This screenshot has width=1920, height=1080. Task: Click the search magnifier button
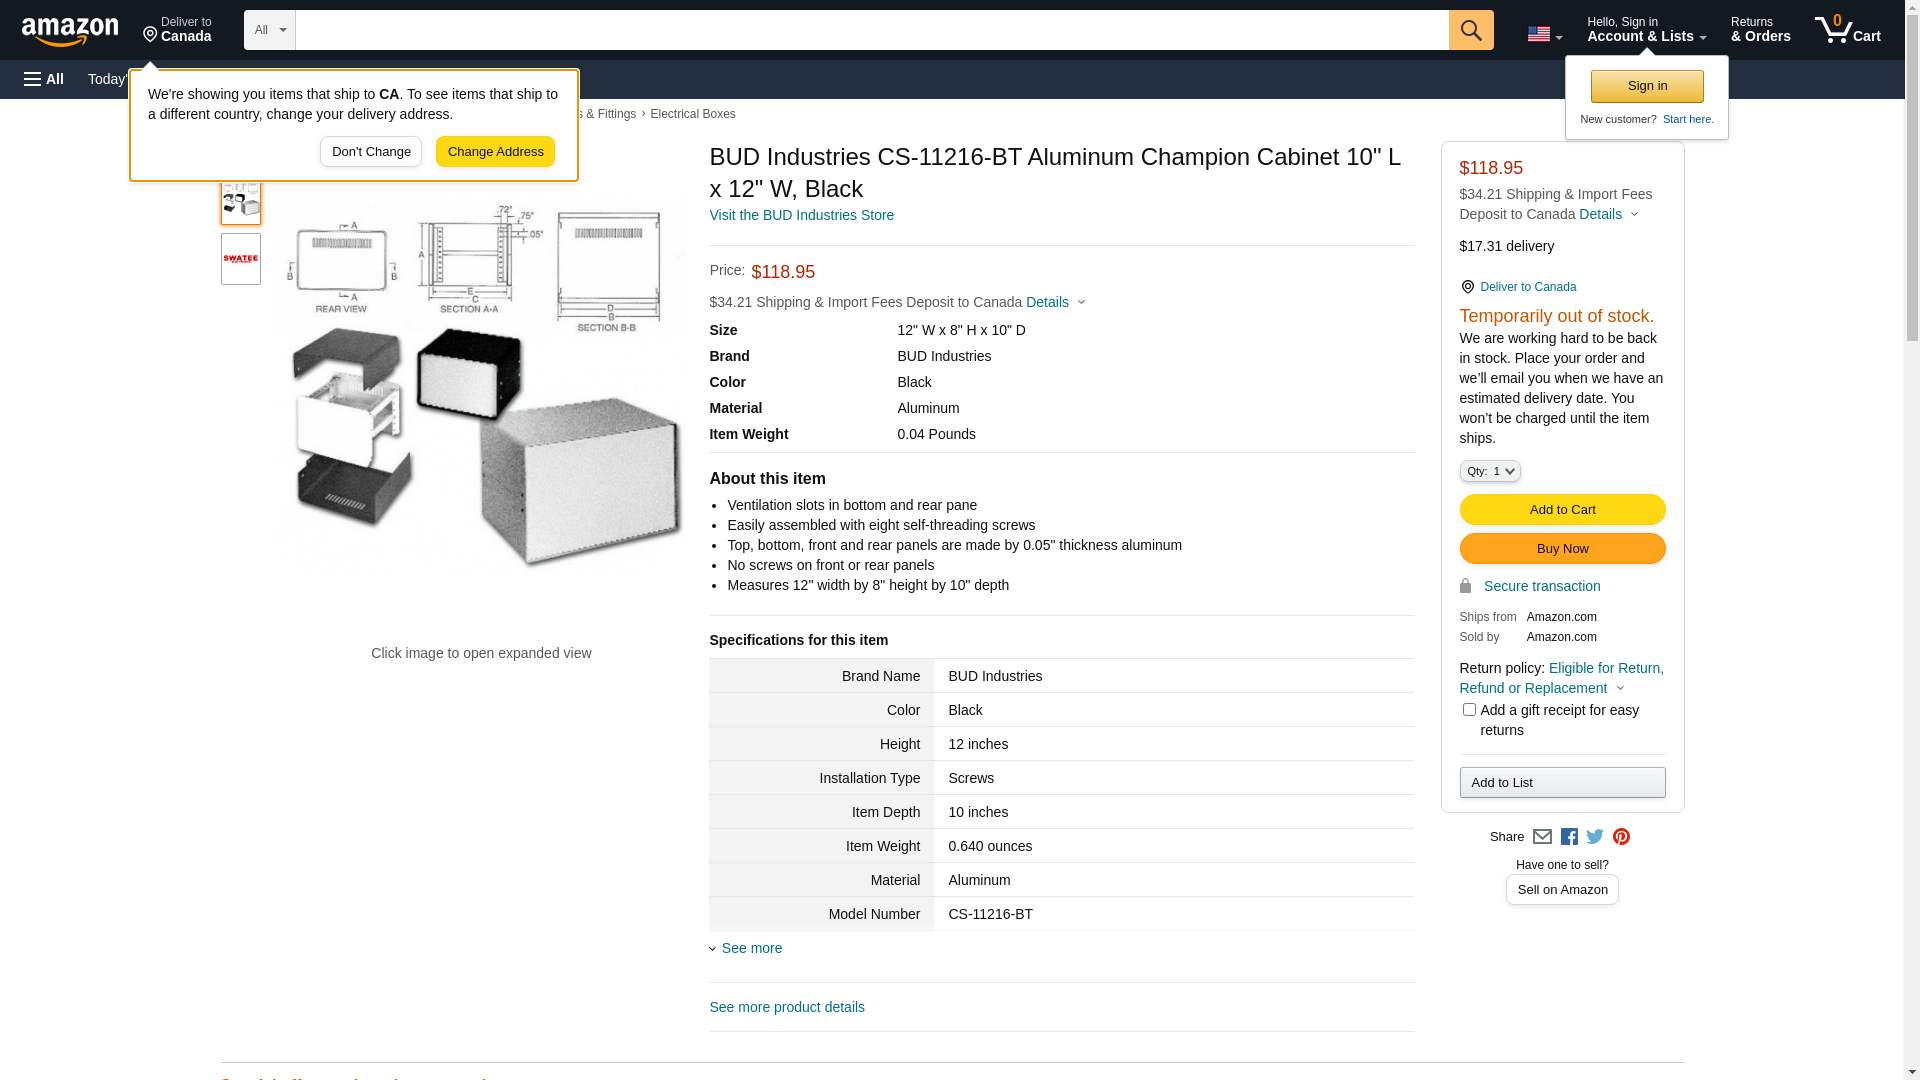(x=1471, y=30)
